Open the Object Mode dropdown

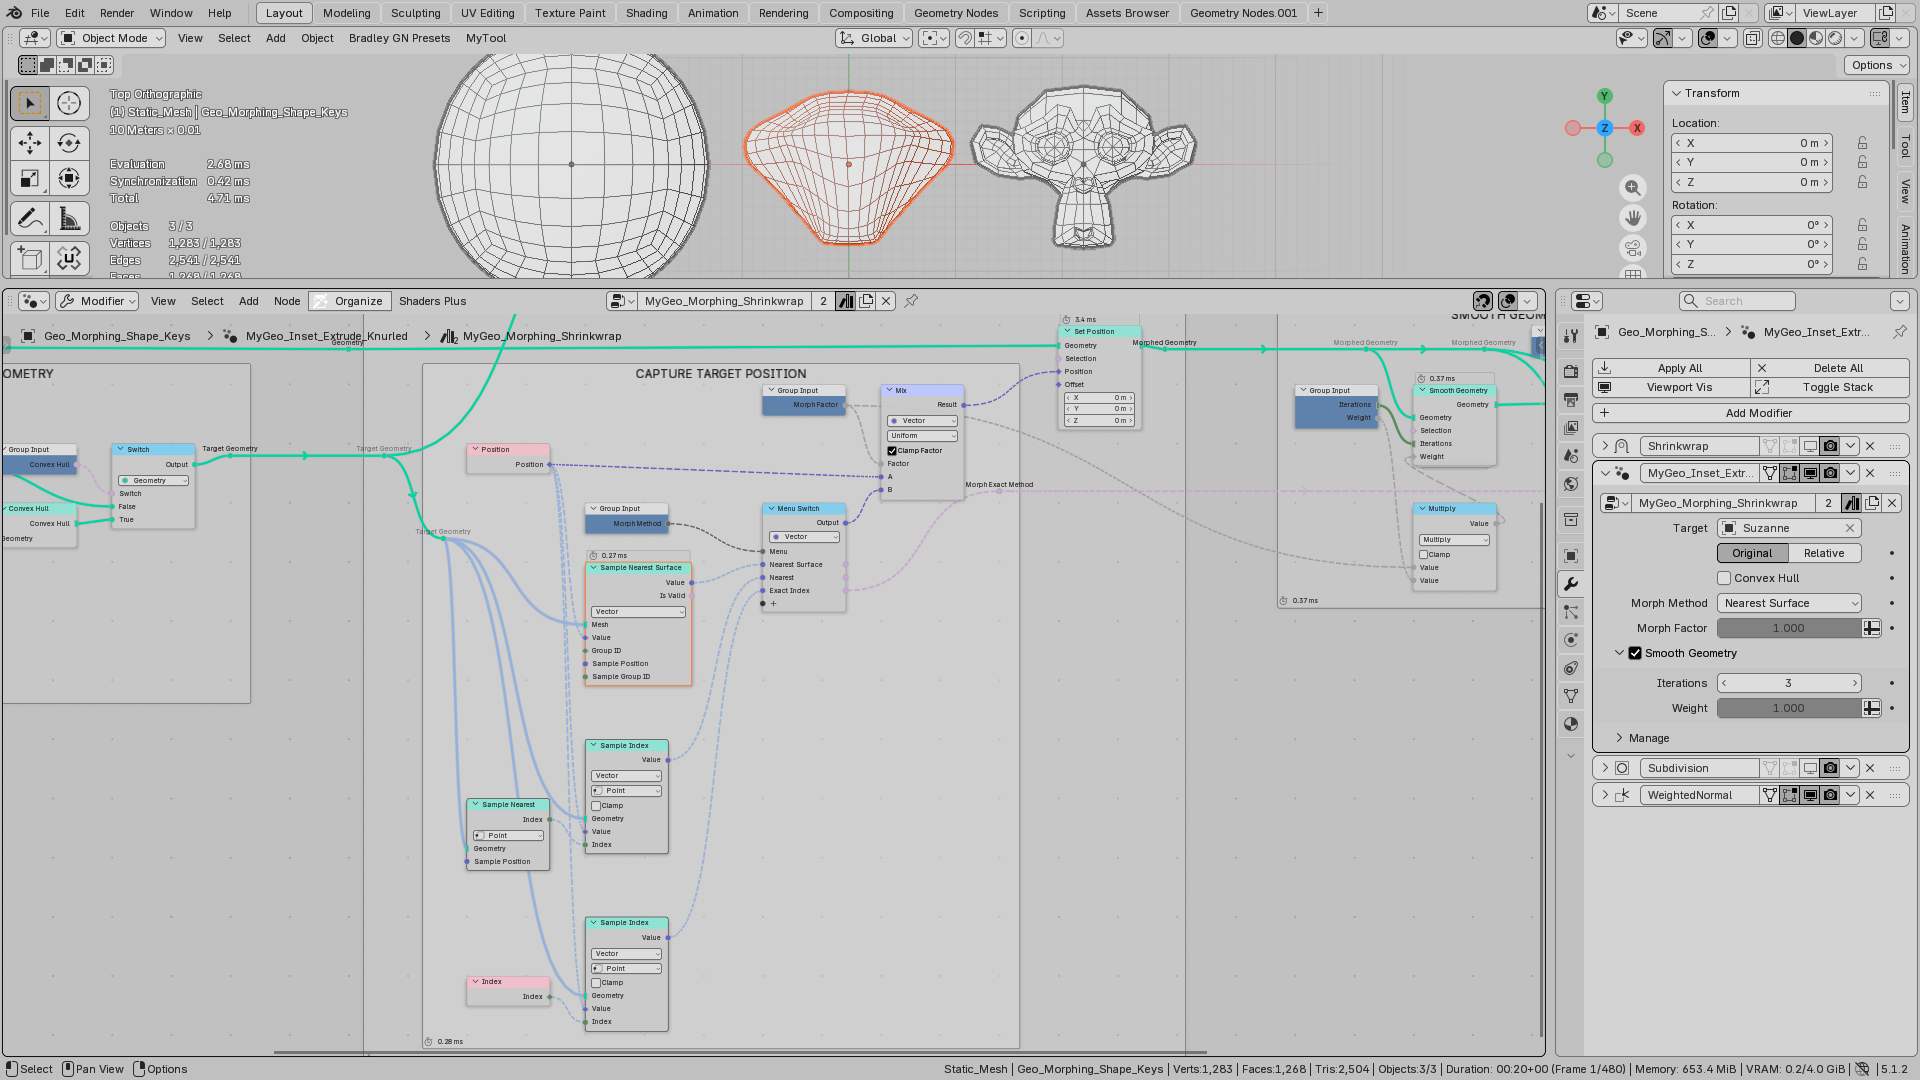(113, 38)
